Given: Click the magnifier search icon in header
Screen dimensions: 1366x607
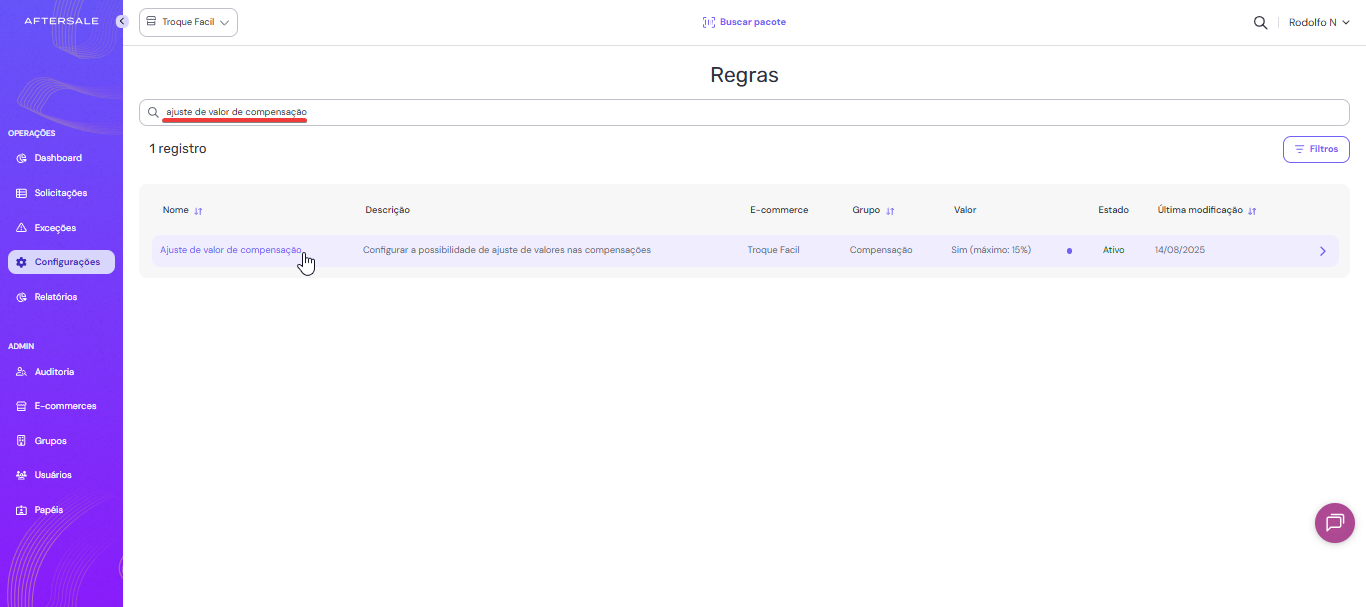Looking at the screenshot, I should click(x=1260, y=22).
